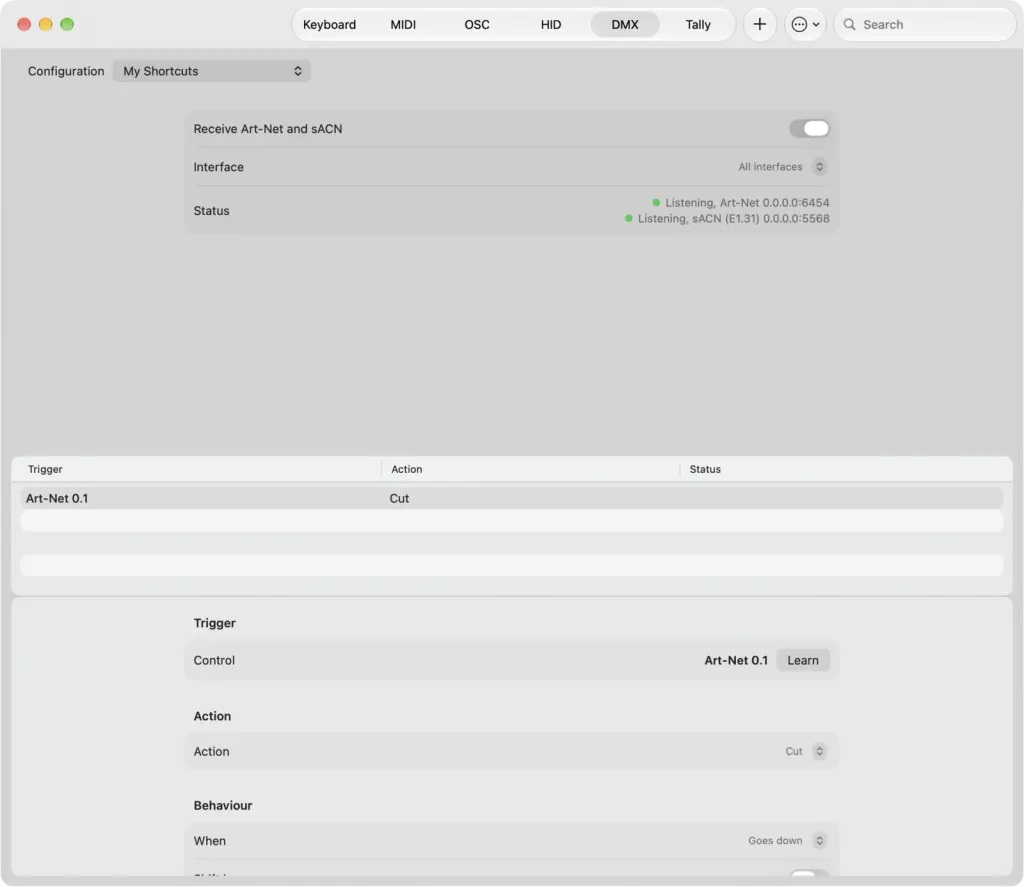Switch to the OSC tab

point(477,24)
